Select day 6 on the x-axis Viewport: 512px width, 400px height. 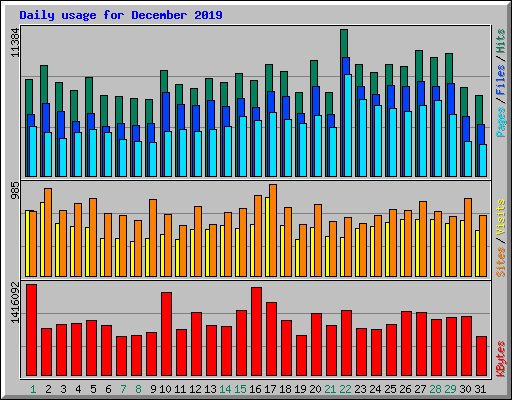108,389
